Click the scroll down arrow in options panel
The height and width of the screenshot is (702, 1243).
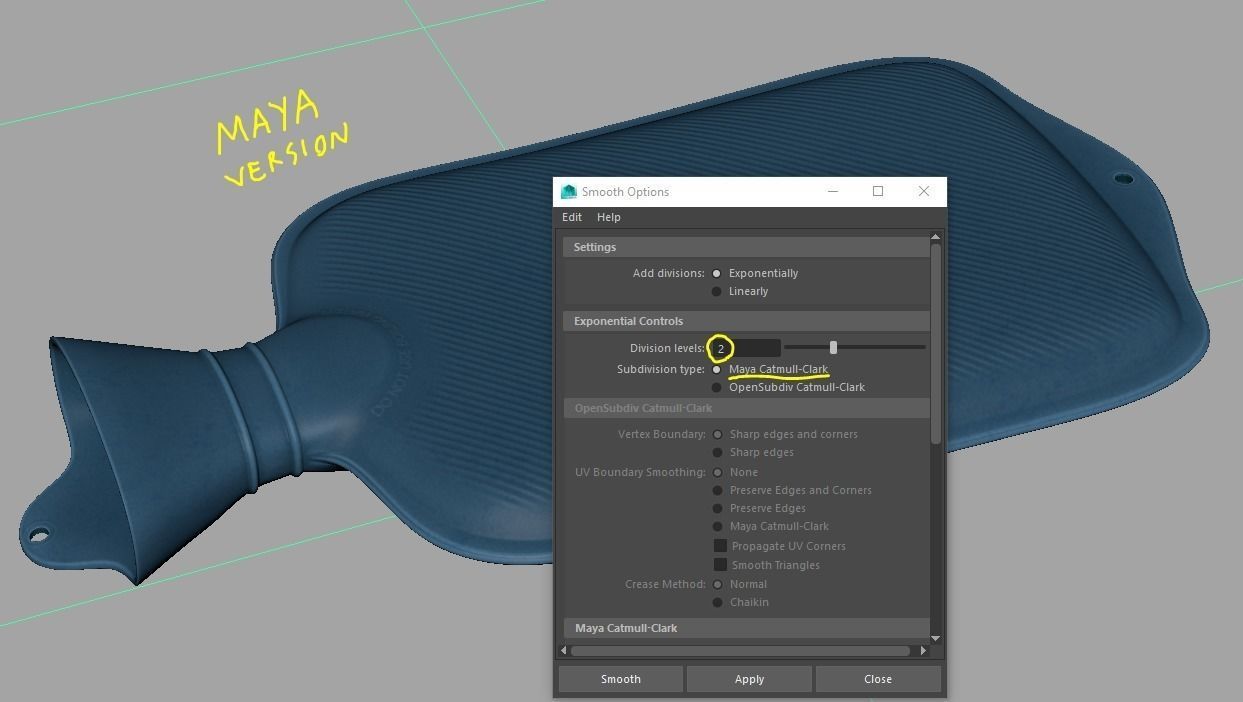936,638
